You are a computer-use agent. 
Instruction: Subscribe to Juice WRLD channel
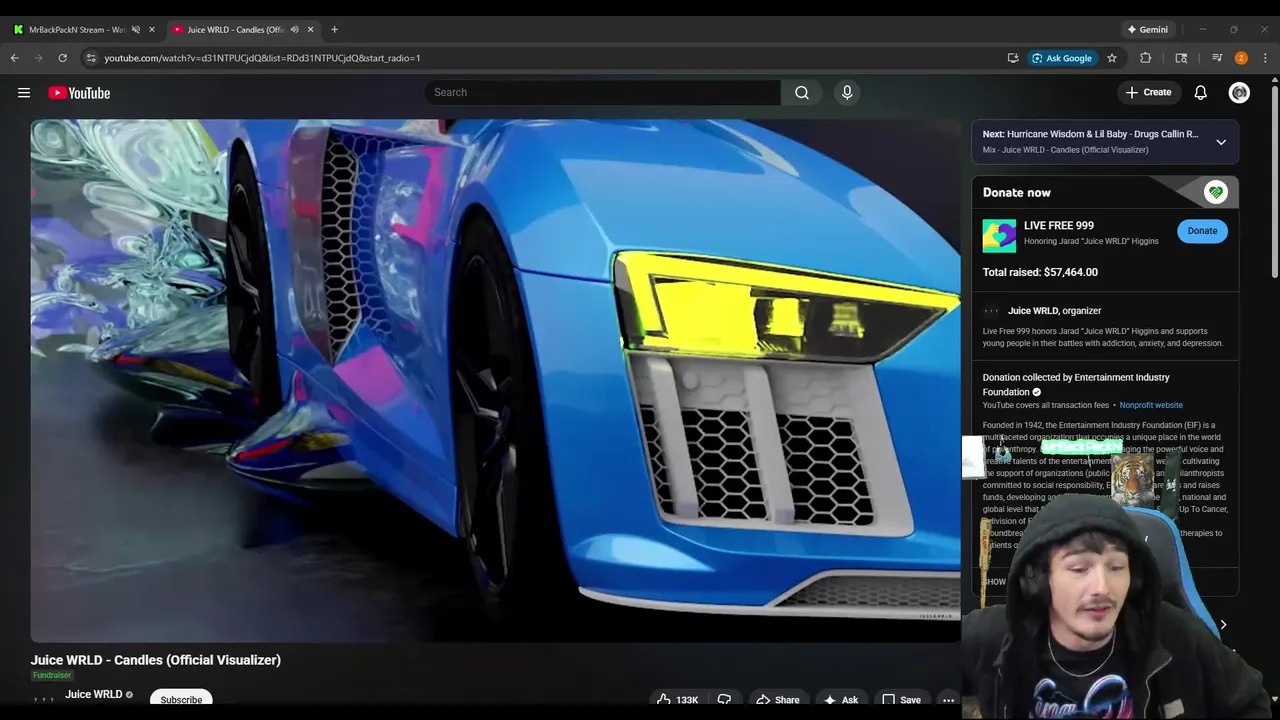pyautogui.click(x=181, y=699)
